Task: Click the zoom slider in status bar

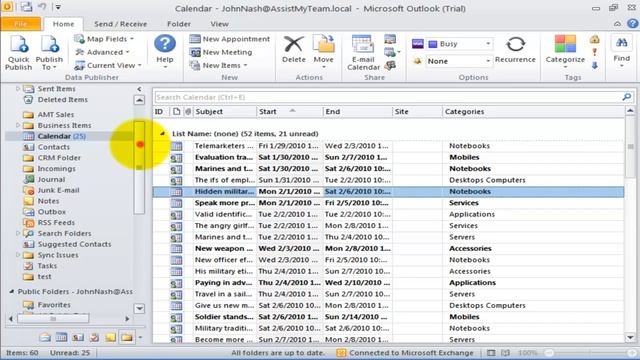Action: [592, 353]
